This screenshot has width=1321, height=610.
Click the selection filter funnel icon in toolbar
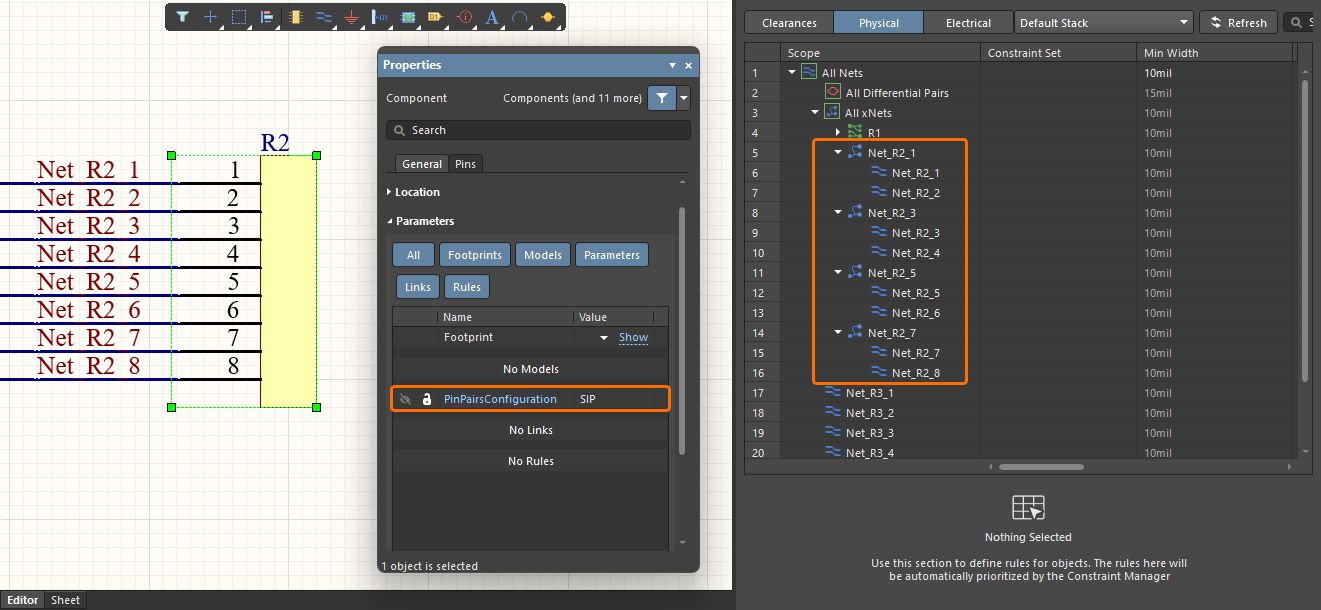(182, 17)
